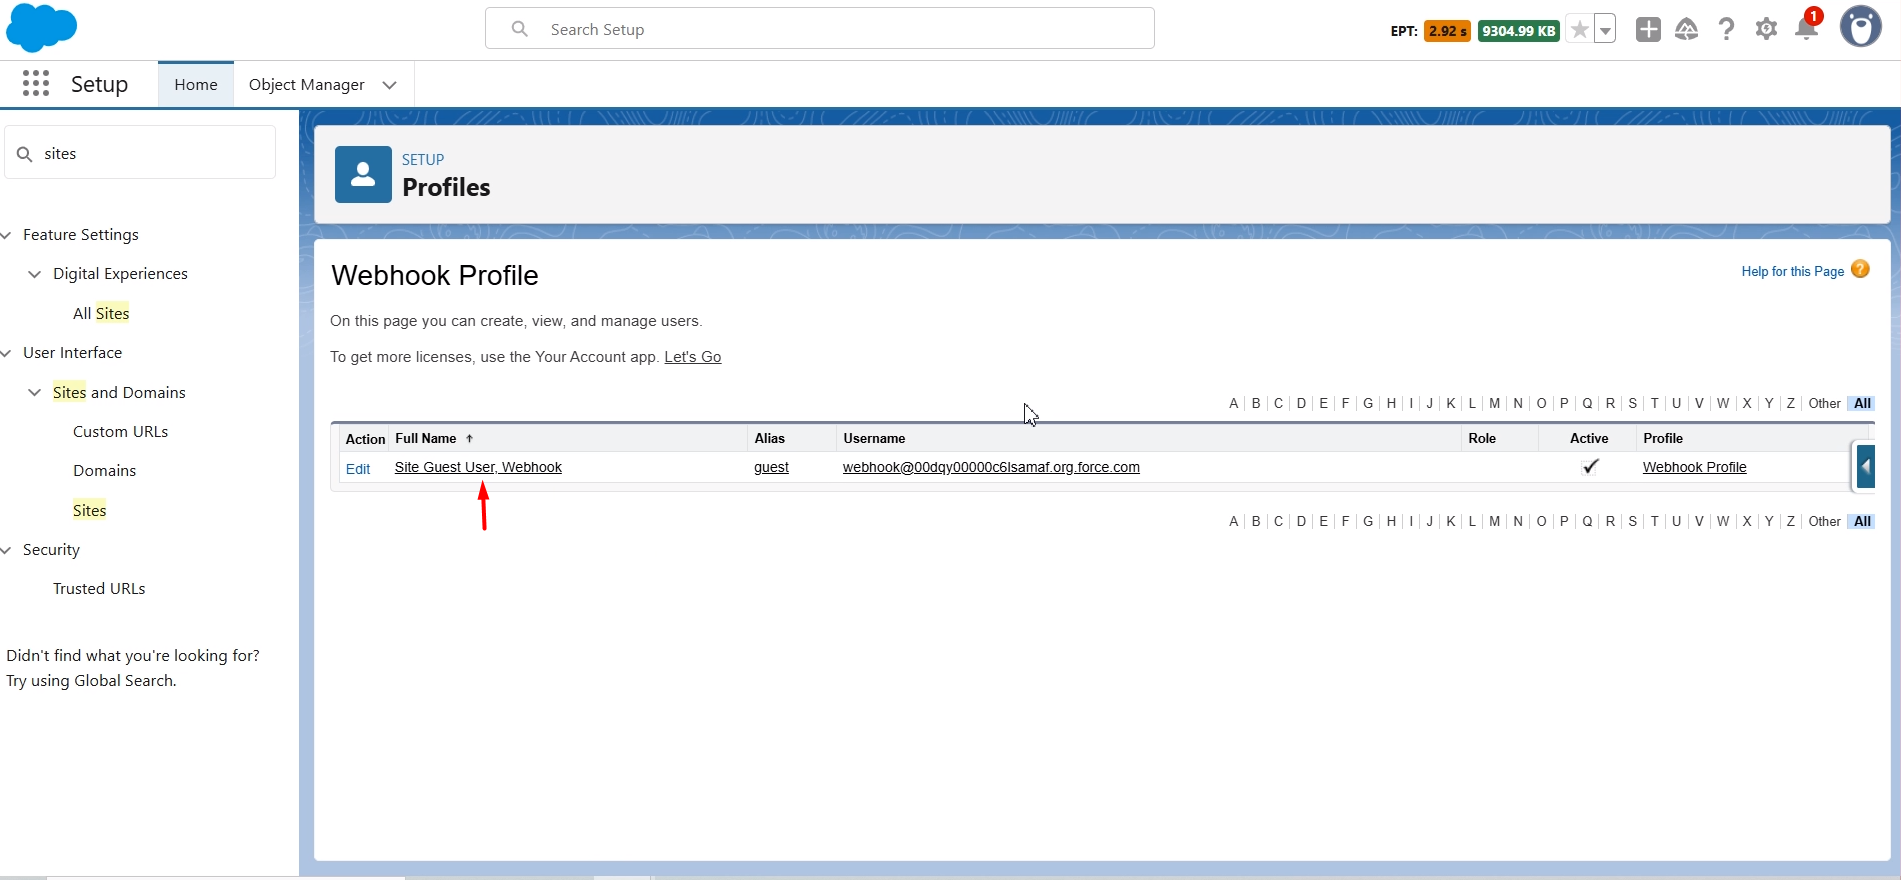Switch to the Home tab

pos(196,85)
